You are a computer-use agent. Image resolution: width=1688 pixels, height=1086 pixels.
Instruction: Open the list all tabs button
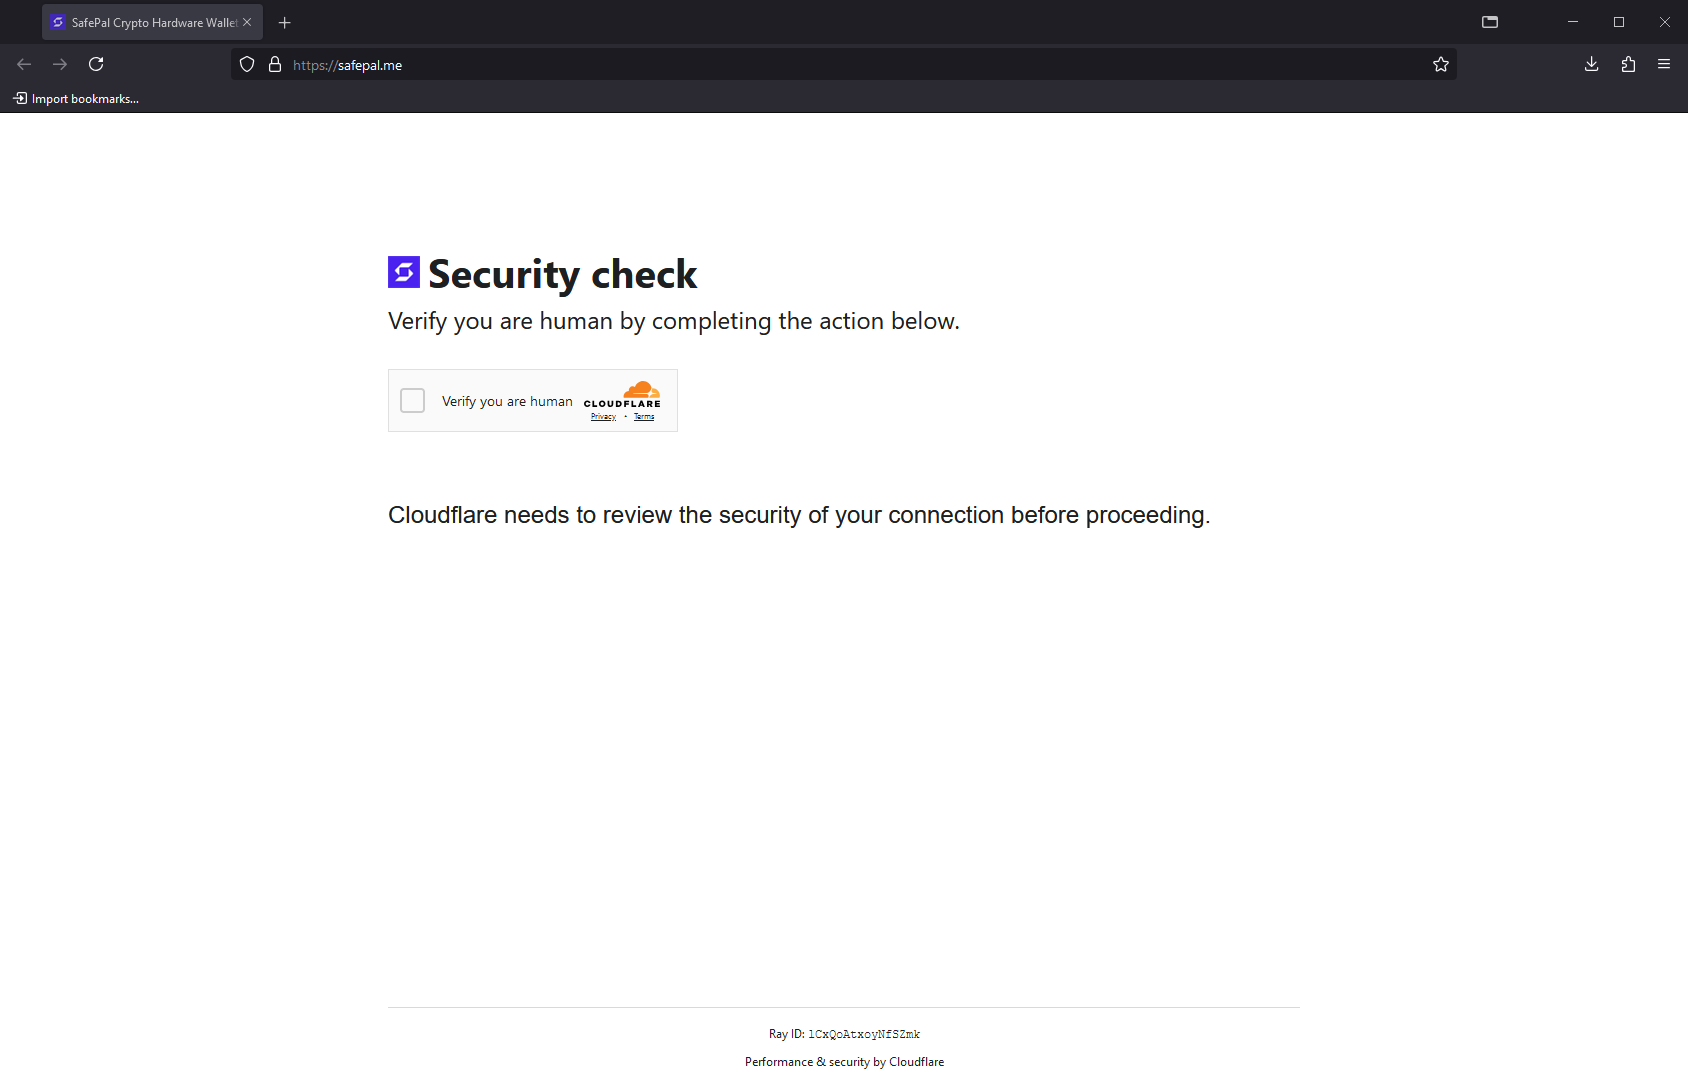coord(1490,22)
